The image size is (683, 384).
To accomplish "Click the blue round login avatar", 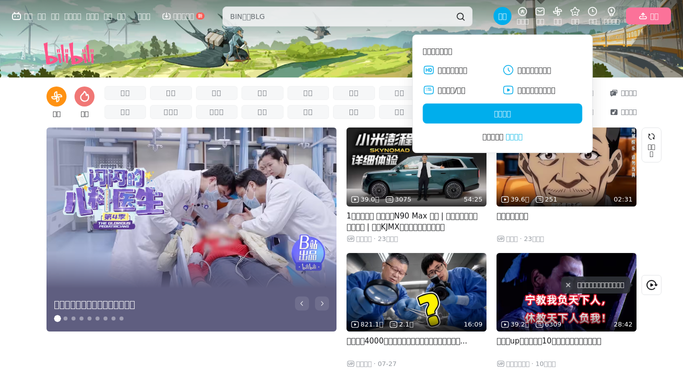I will click(502, 16).
